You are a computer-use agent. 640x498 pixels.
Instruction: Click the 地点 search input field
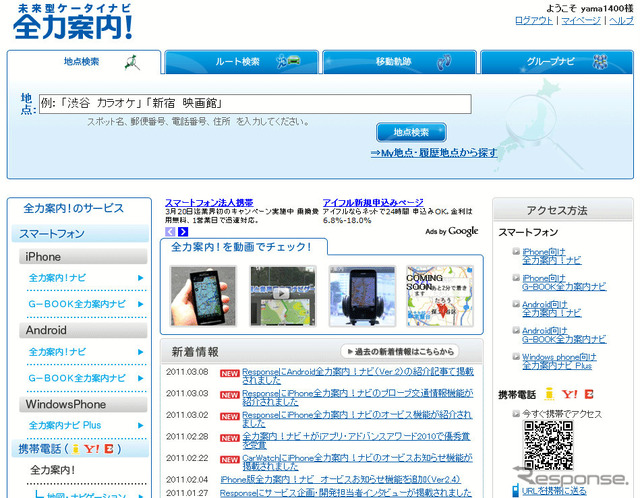pyautogui.click(x=255, y=104)
